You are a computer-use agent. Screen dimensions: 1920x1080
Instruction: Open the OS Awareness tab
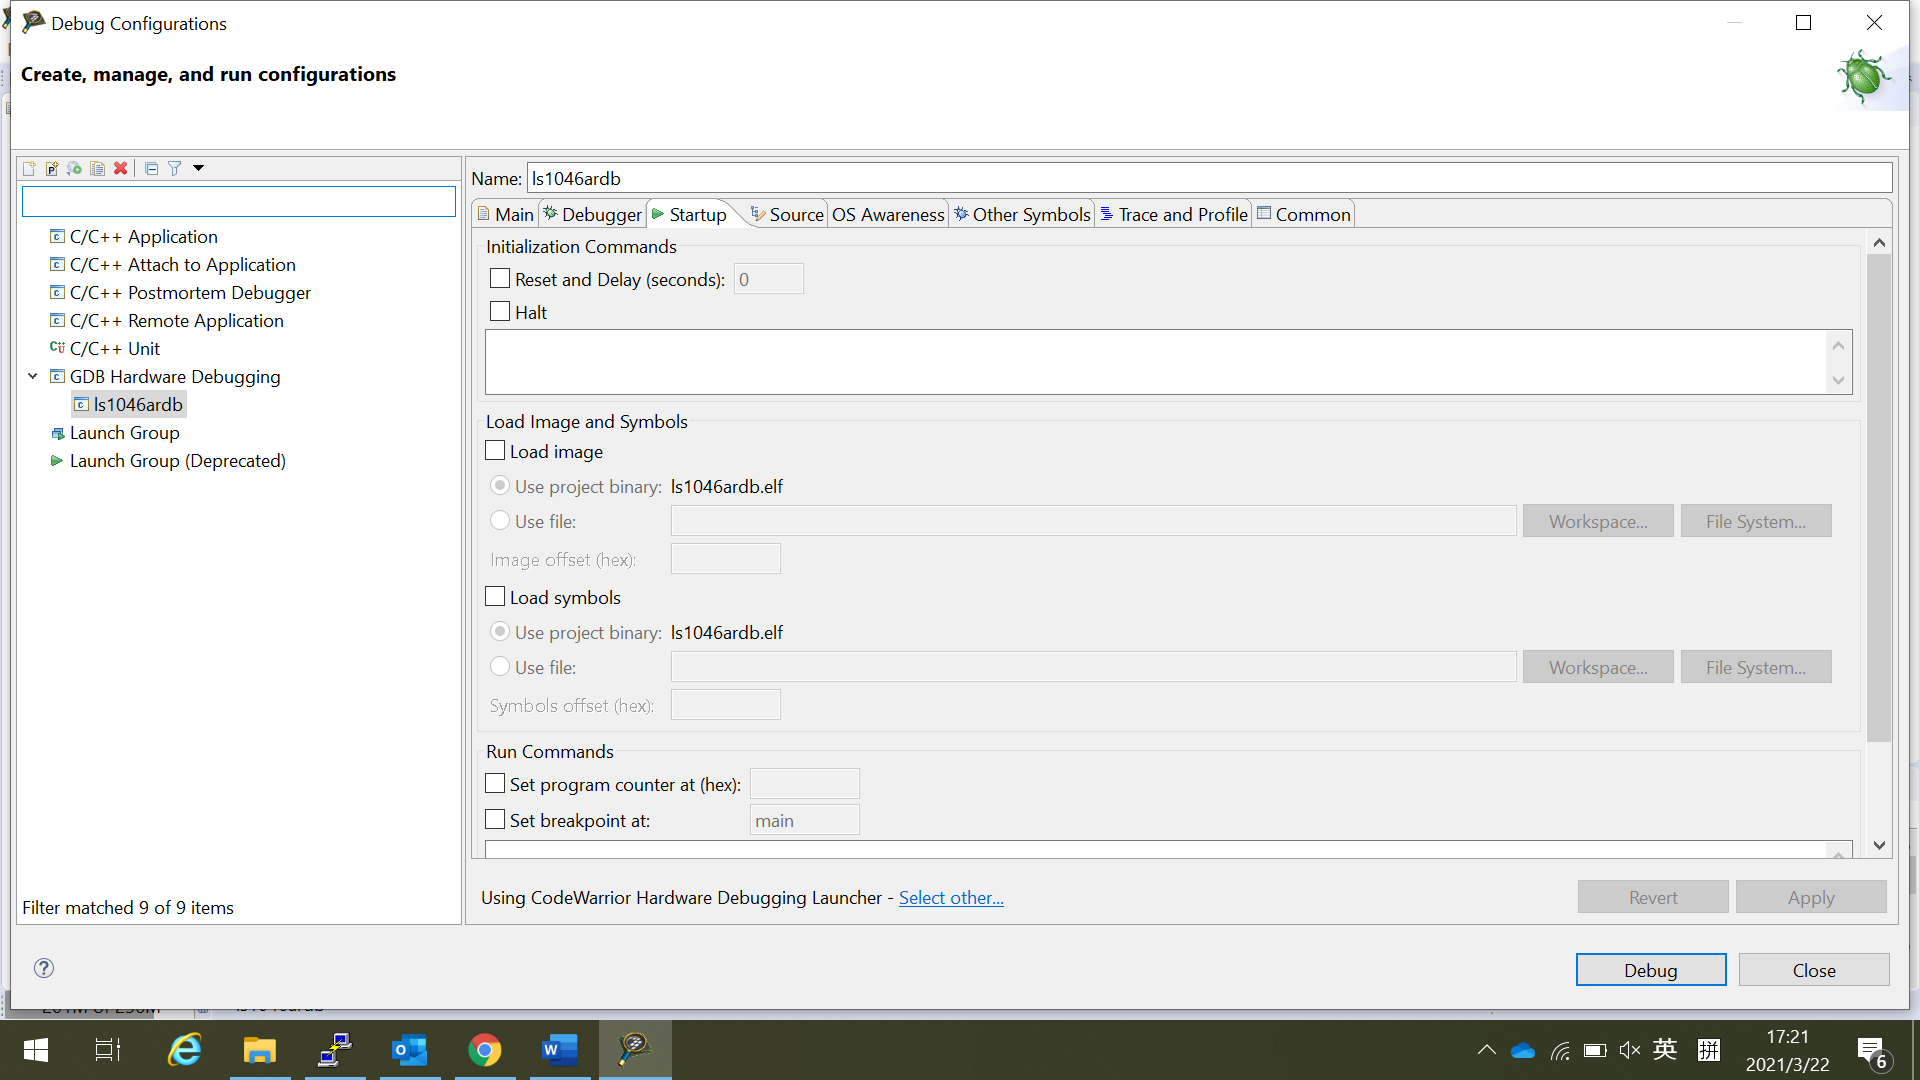click(887, 214)
